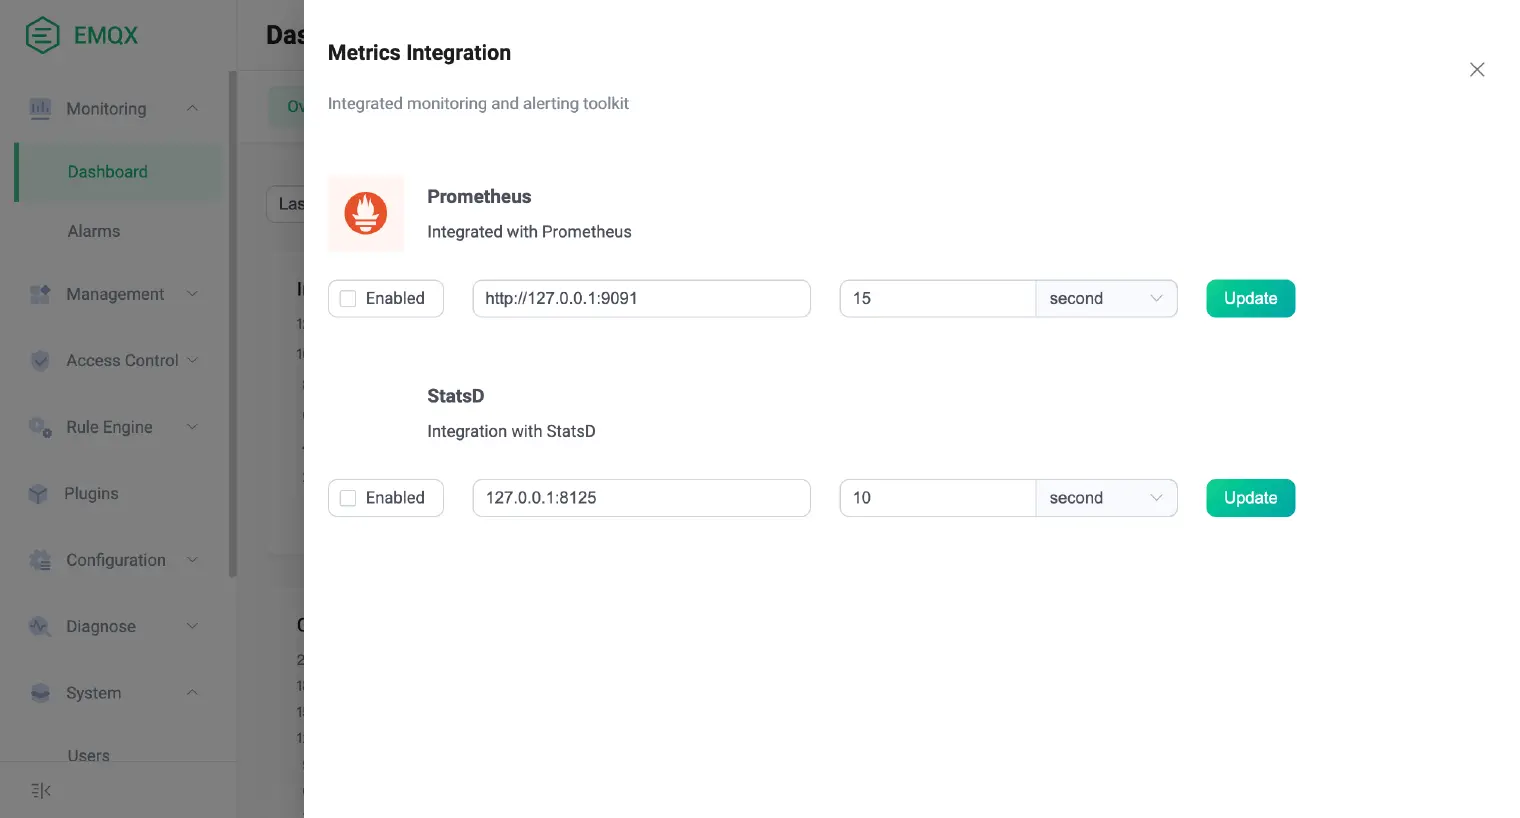Screen dimensions: 1520x818
Task: Open StatsD interval unit dropdown
Action: (x=1106, y=498)
